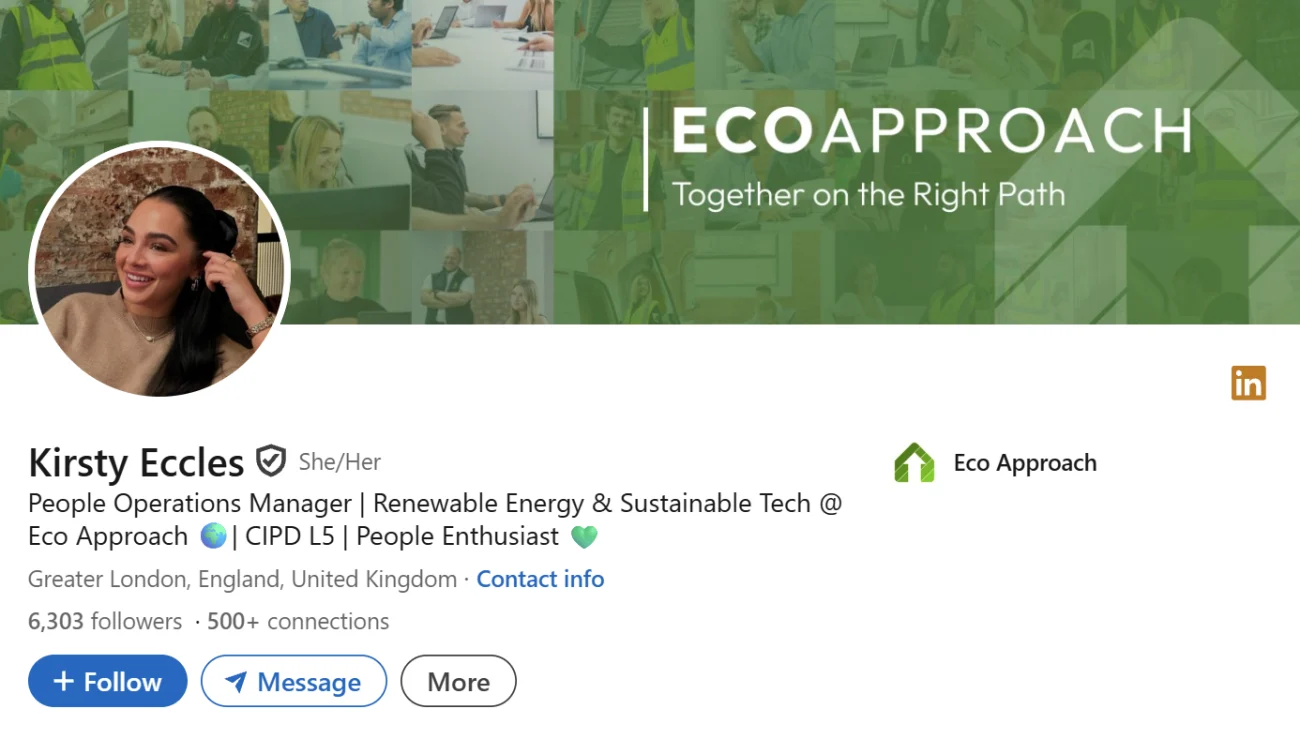
Task: Click the She/Her pronouns label
Action: [x=340, y=462]
